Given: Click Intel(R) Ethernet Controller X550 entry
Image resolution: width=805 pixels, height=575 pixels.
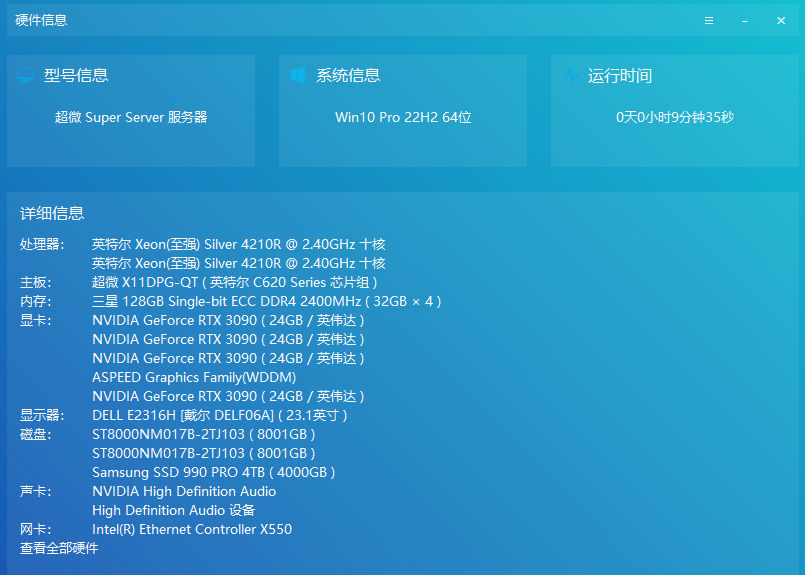Looking at the screenshot, I should [192, 529].
